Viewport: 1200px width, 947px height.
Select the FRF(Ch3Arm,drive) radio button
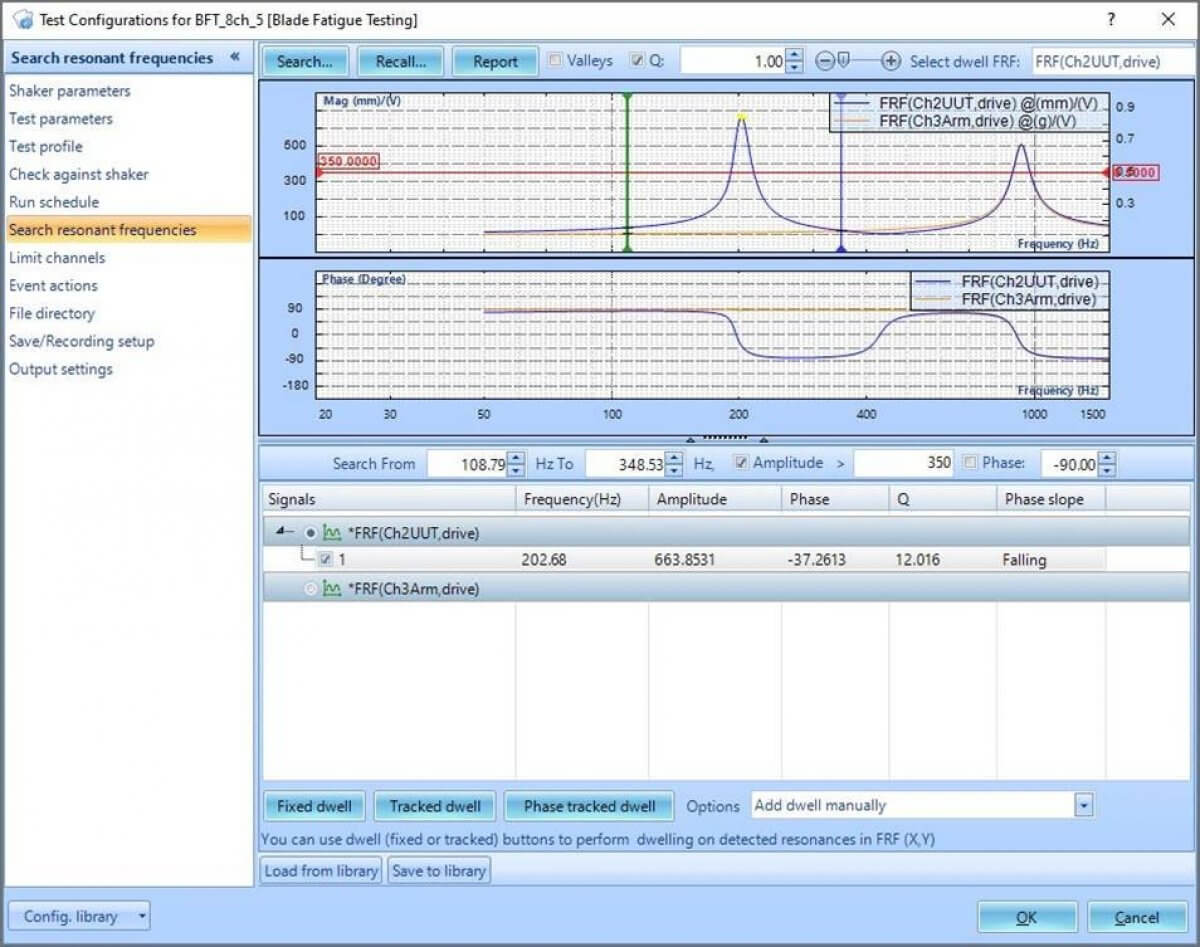310,589
